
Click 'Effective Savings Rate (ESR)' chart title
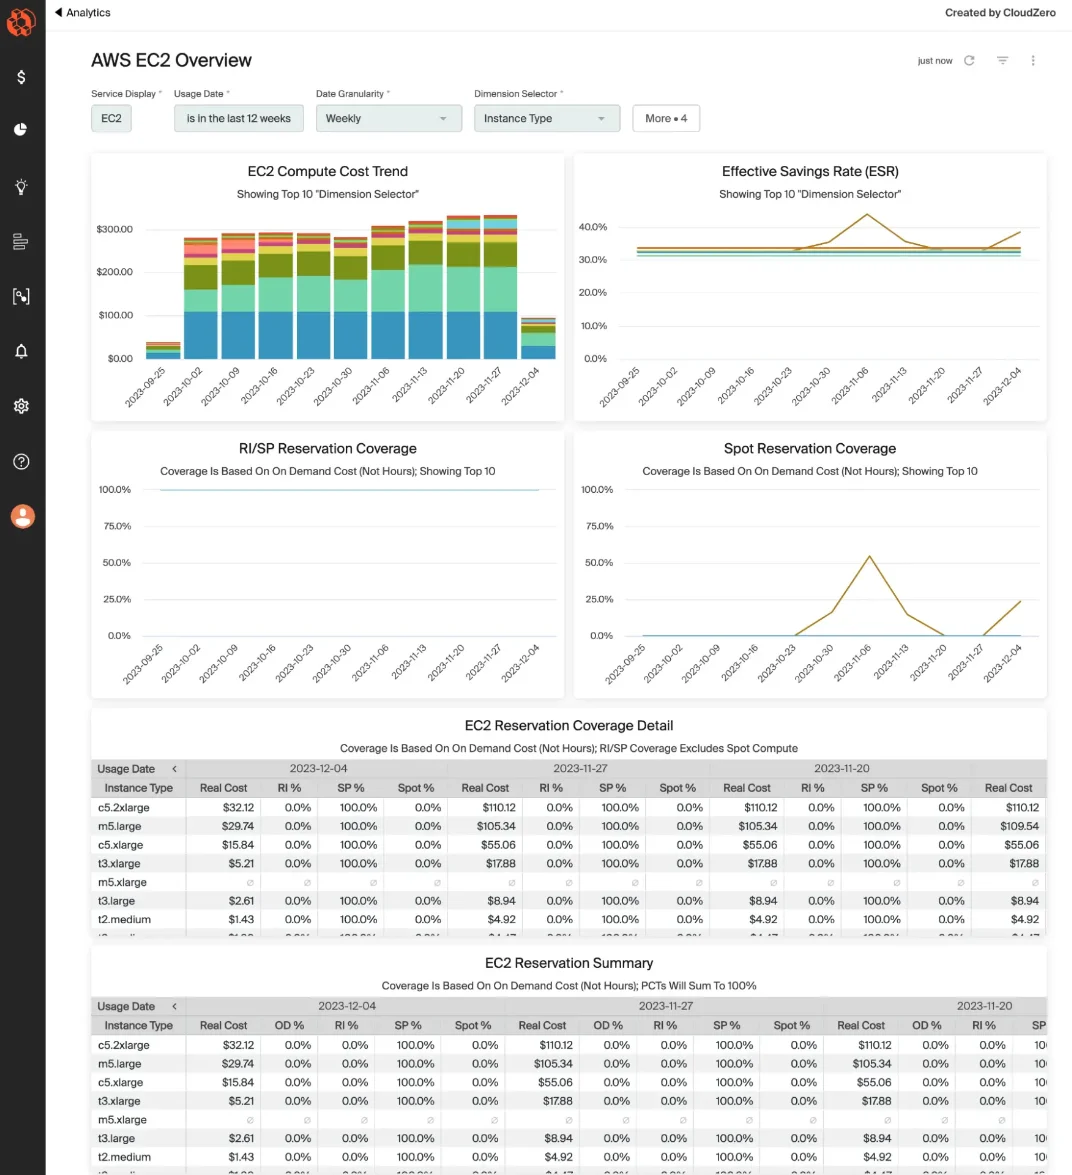810,172
